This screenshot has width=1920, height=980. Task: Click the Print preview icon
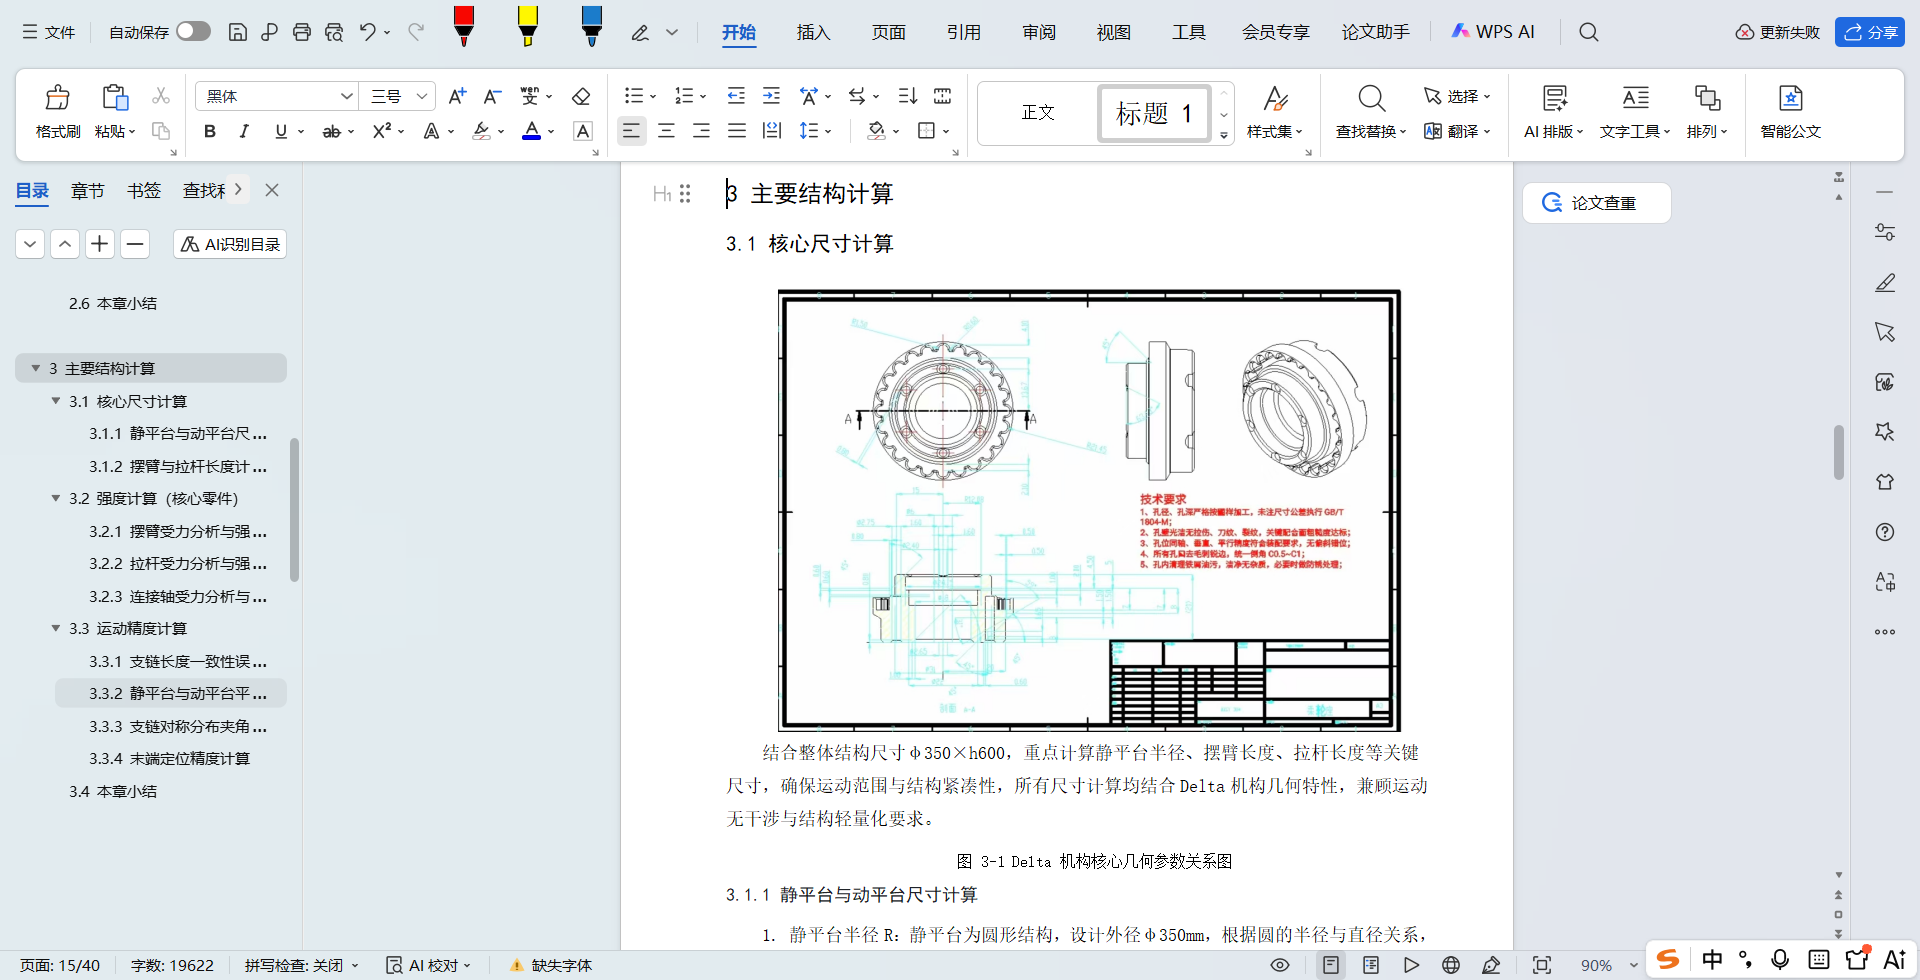tap(334, 32)
